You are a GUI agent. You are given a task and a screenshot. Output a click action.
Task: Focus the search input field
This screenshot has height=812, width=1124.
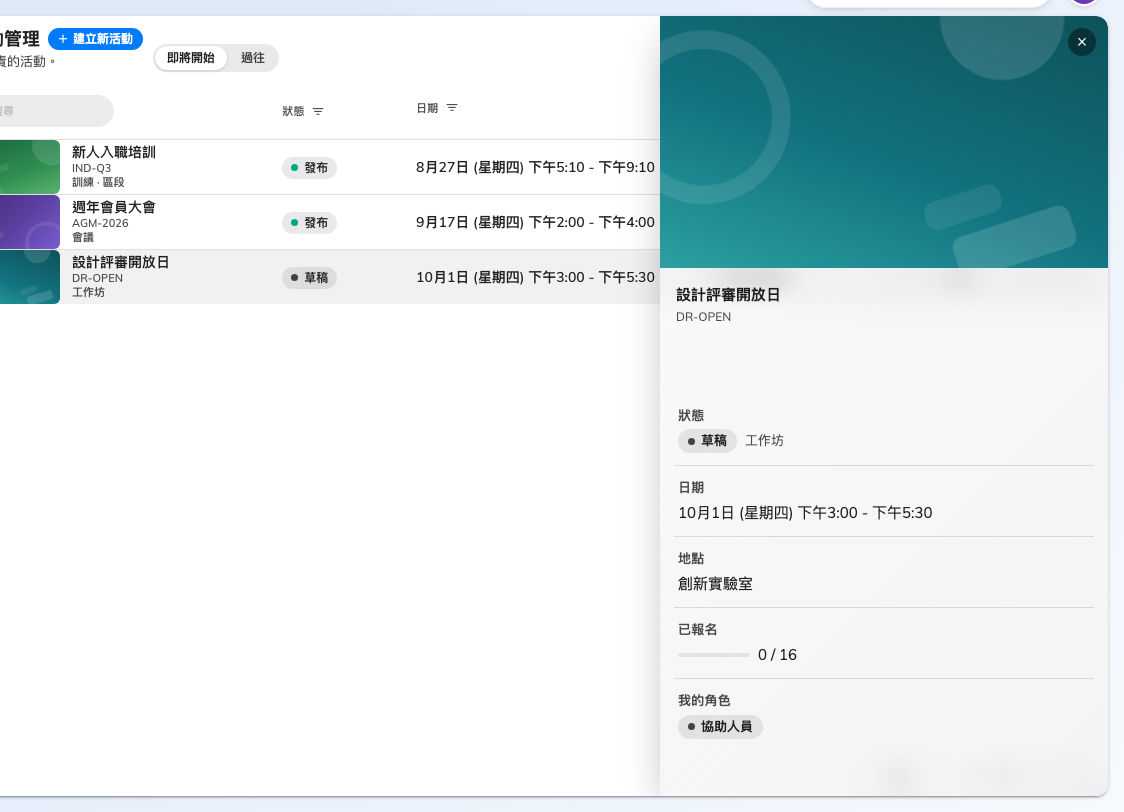click(x=56, y=111)
